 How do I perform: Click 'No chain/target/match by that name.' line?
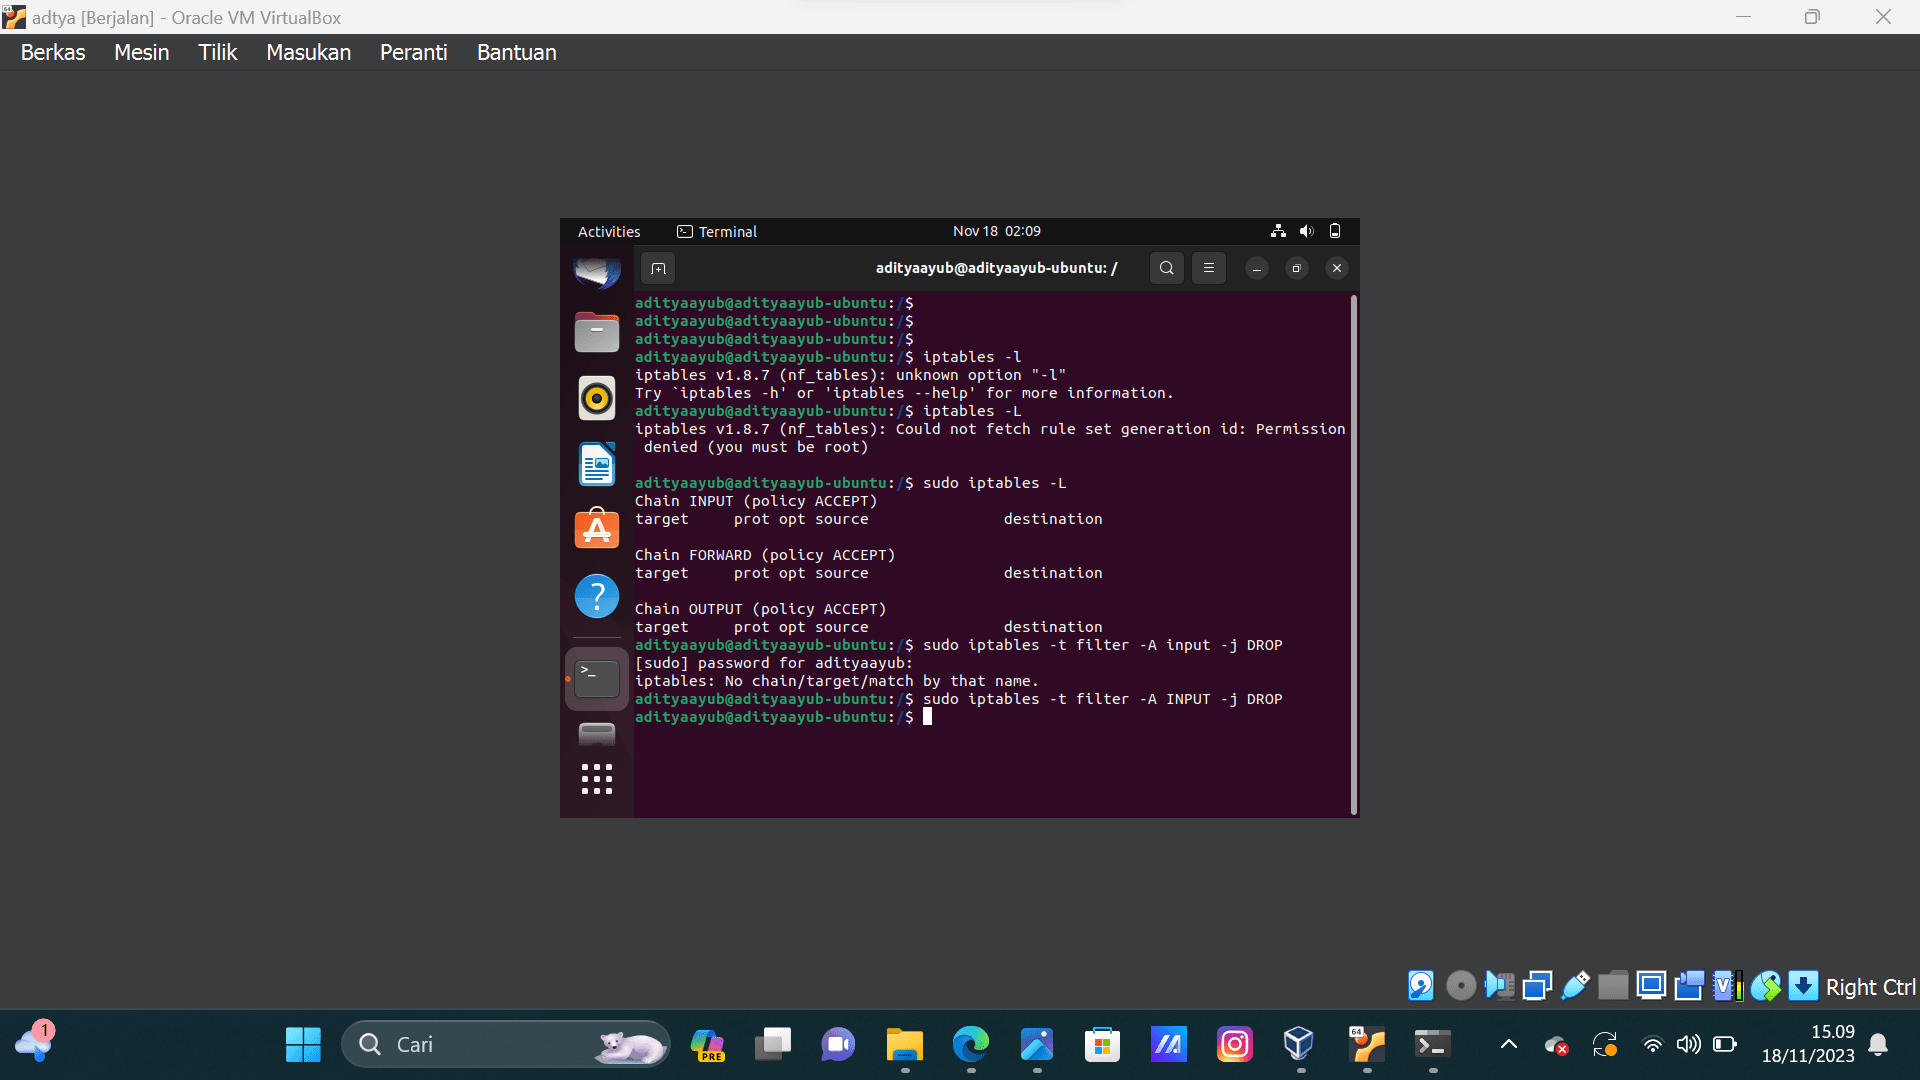[882, 681]
